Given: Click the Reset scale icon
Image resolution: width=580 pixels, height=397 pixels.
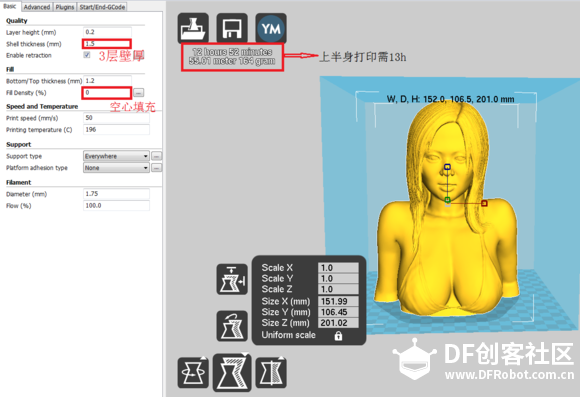Looking at the screenshot, I should (x=232, y=326).
